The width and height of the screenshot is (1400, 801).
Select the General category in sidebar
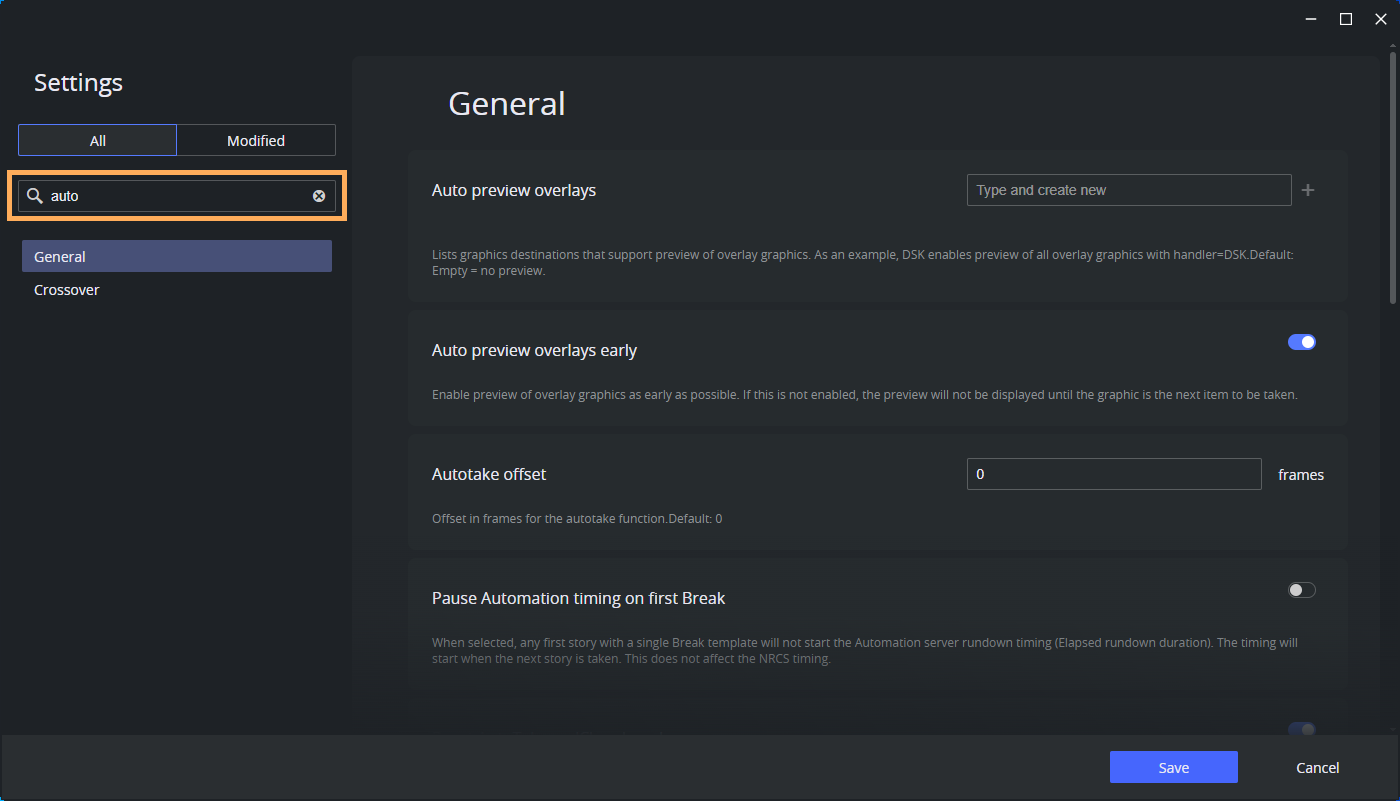pyautogui.click(x=177, y=257)
